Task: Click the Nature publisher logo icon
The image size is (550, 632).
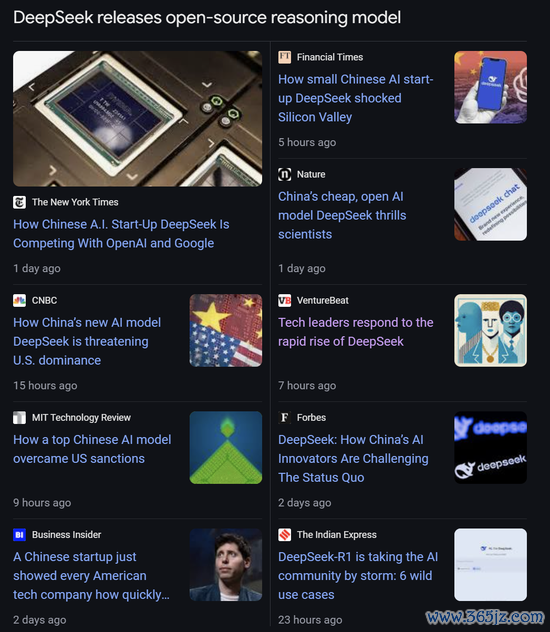Action: point(284,174)
